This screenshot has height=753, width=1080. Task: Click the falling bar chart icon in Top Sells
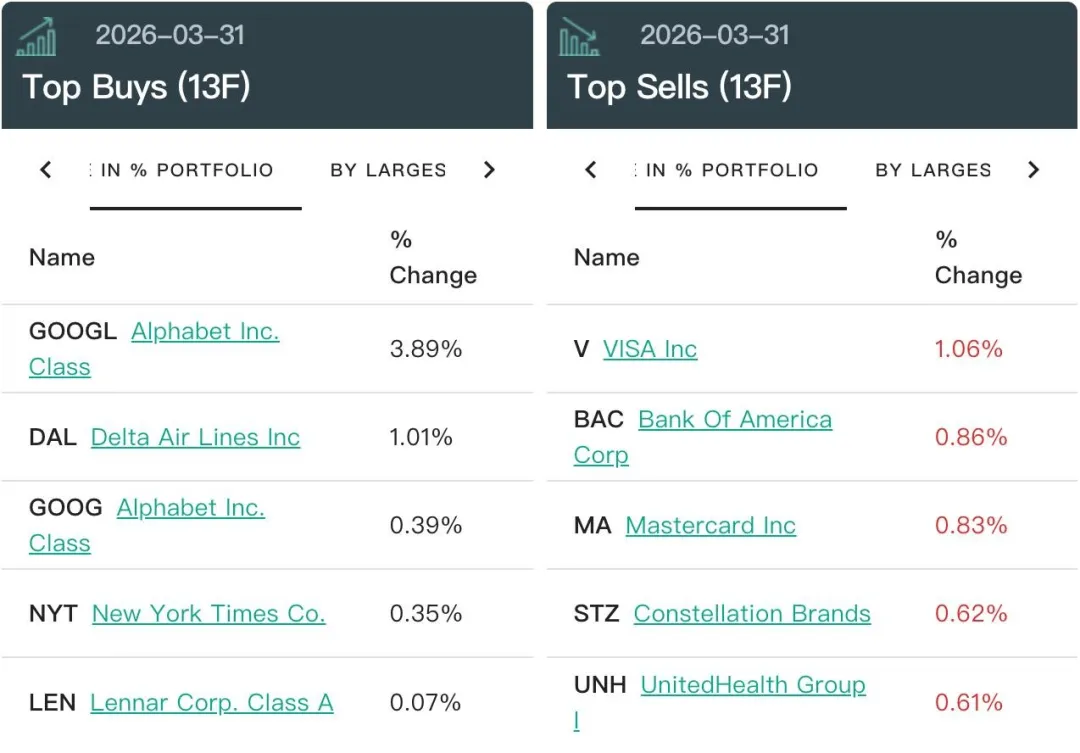pos(579,37)
